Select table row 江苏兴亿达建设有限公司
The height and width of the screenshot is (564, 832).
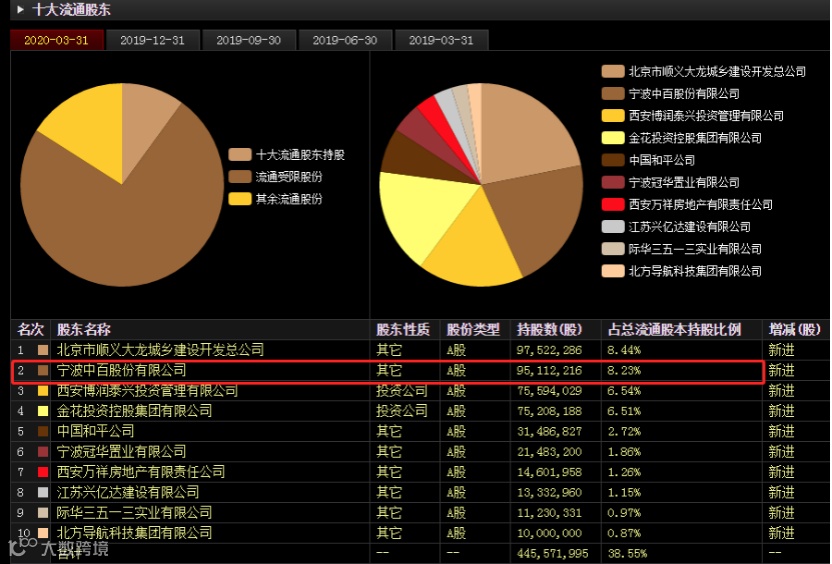(419, 492)
